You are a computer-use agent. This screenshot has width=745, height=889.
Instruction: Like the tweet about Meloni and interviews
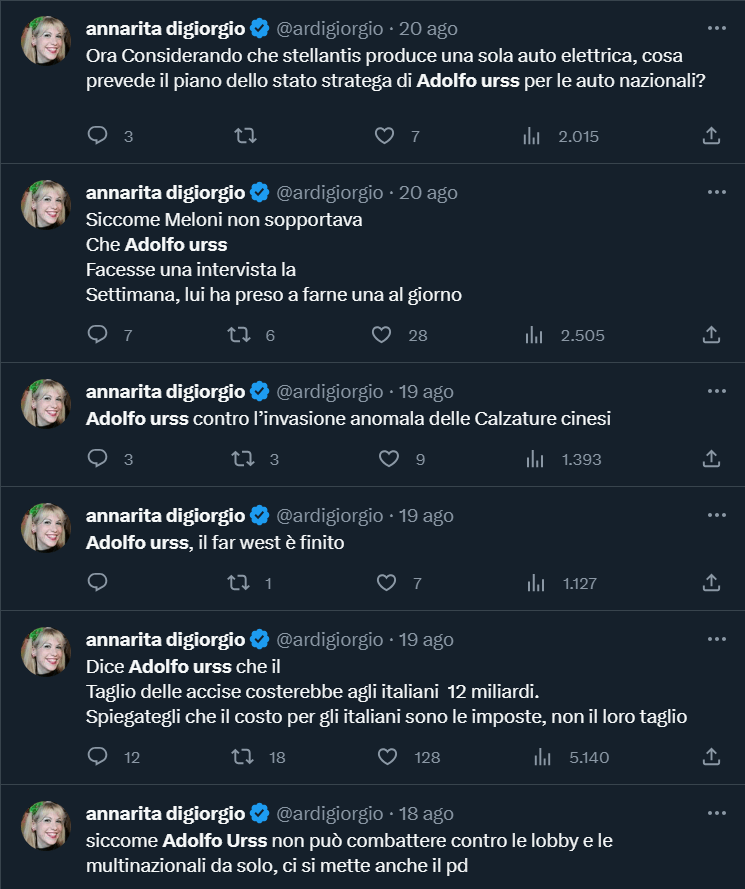[x=382, y=335]
